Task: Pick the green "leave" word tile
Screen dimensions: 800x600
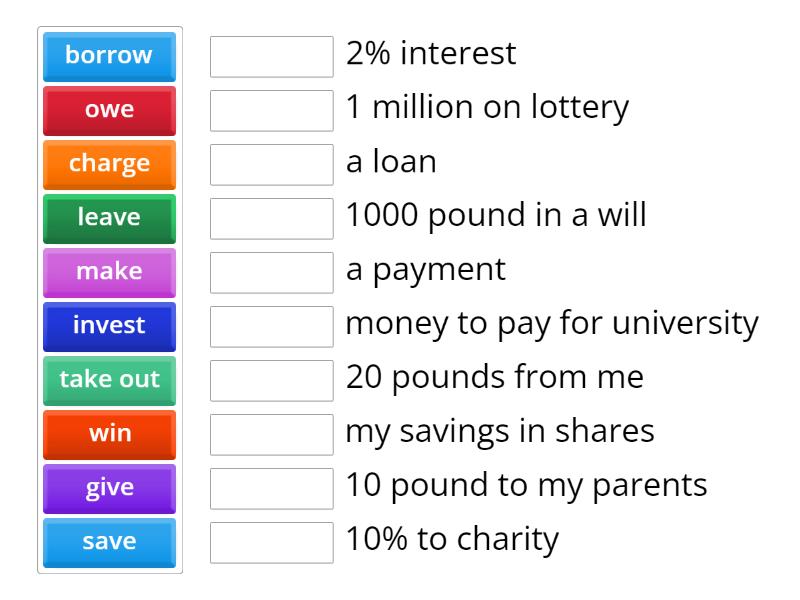Action: point(109,219)
